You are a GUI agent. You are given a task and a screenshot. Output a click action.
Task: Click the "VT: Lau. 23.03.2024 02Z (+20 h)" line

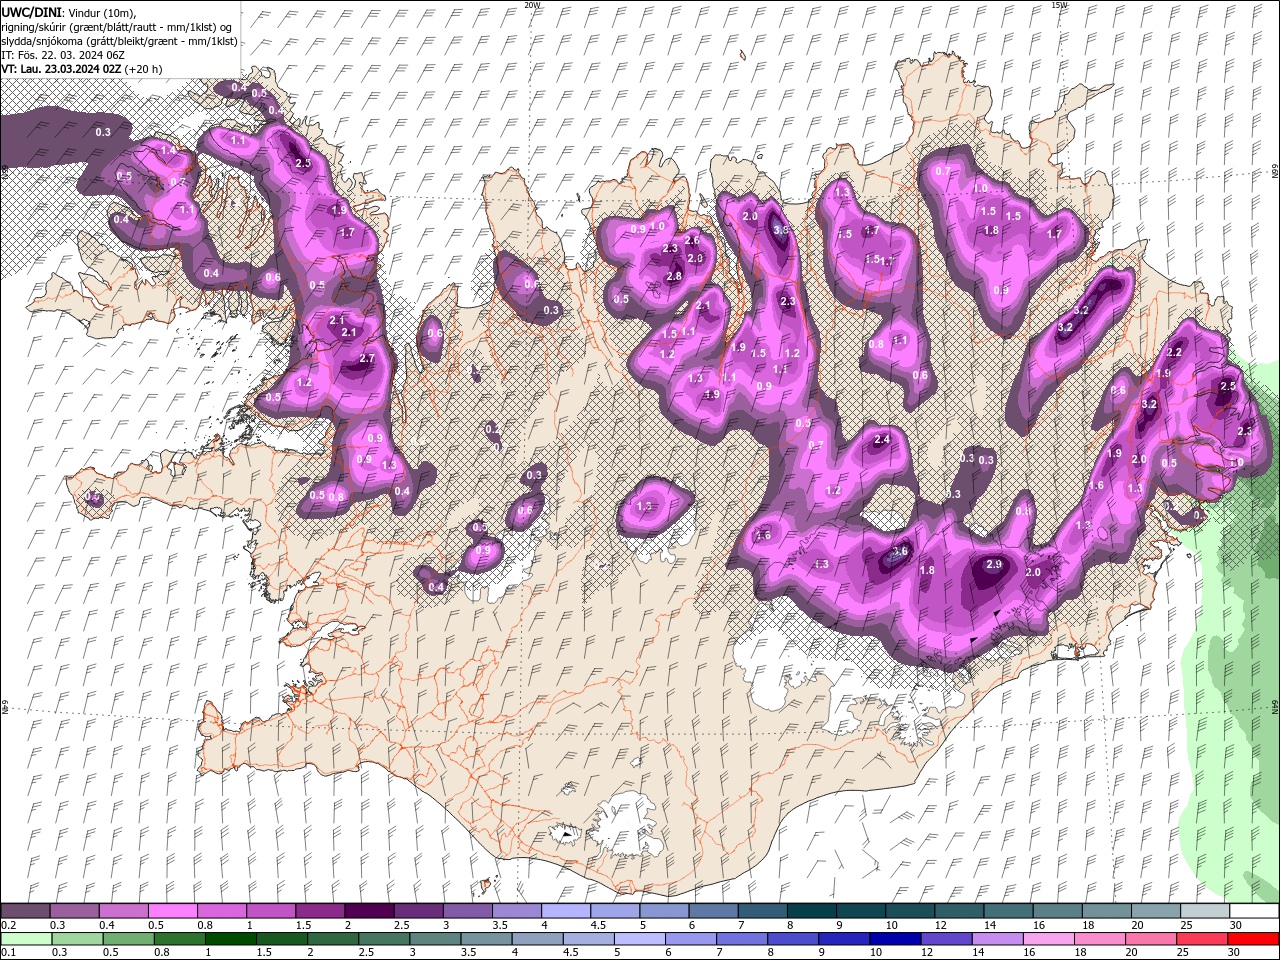(82, 69)
